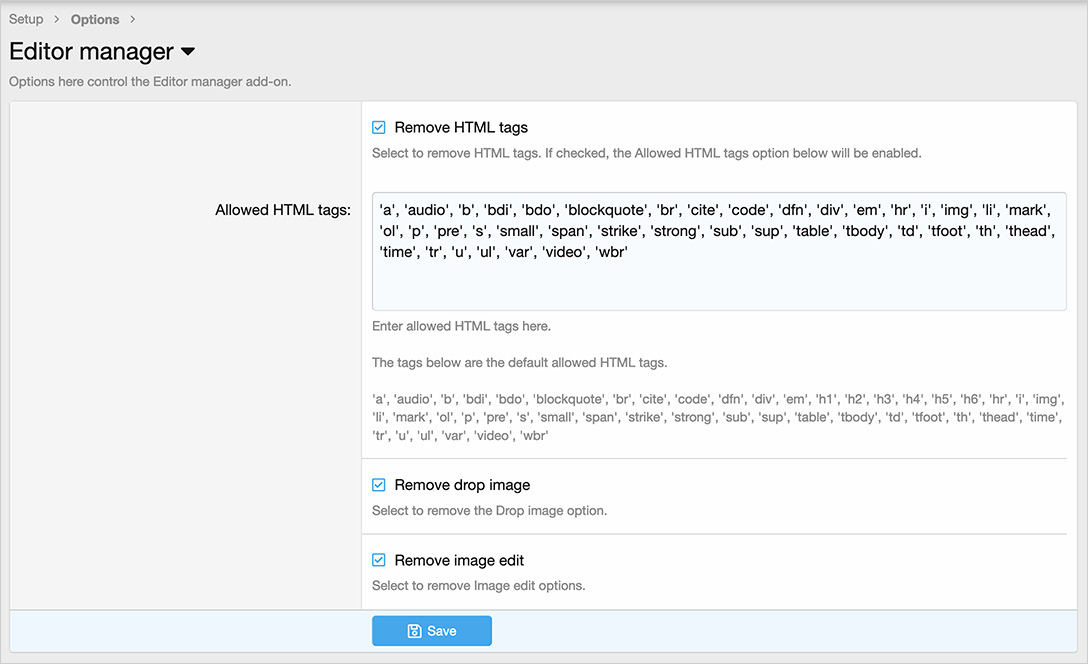This screenshot has width=1088, height=664.
Task: Click the 'Remove image edit' label text
Action: coord(459,561)
